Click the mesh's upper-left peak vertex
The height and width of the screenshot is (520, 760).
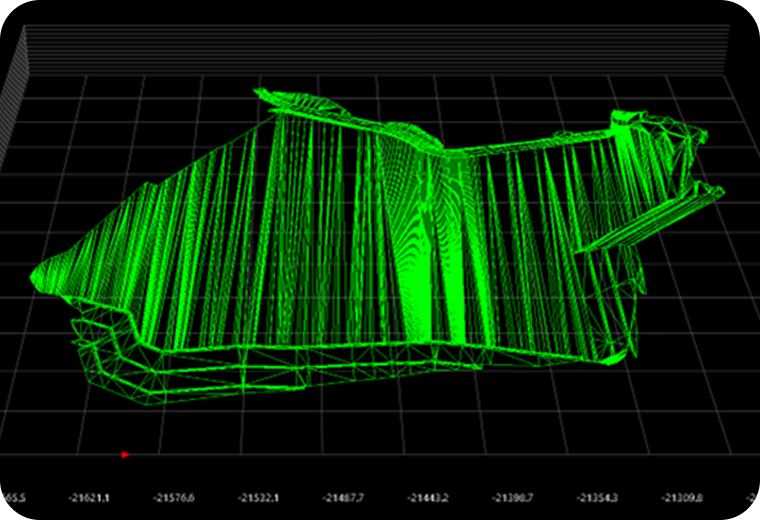[262, 92]
